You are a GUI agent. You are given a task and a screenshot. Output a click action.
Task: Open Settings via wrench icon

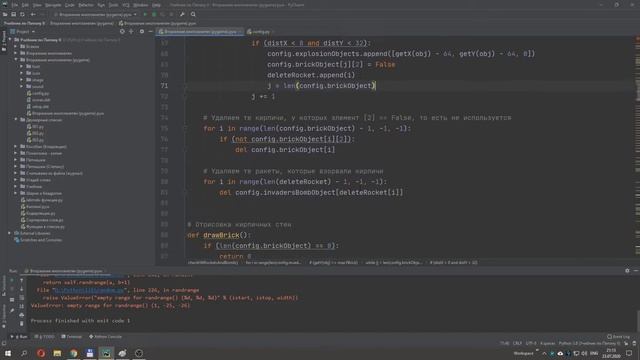tap(182, 14)
